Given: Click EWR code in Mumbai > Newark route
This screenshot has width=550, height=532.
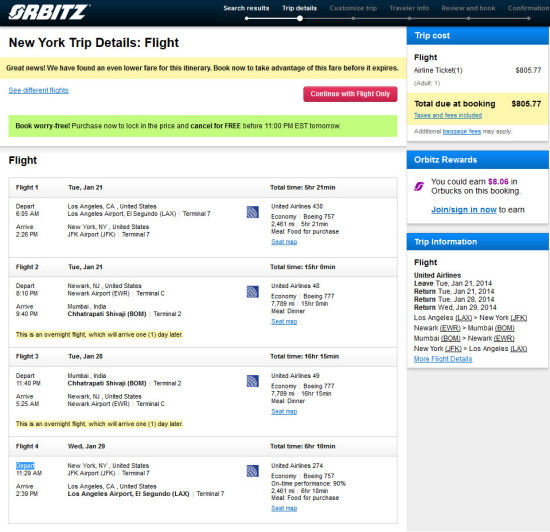Looking at the screenshot, I should click(x=504, y=338).
